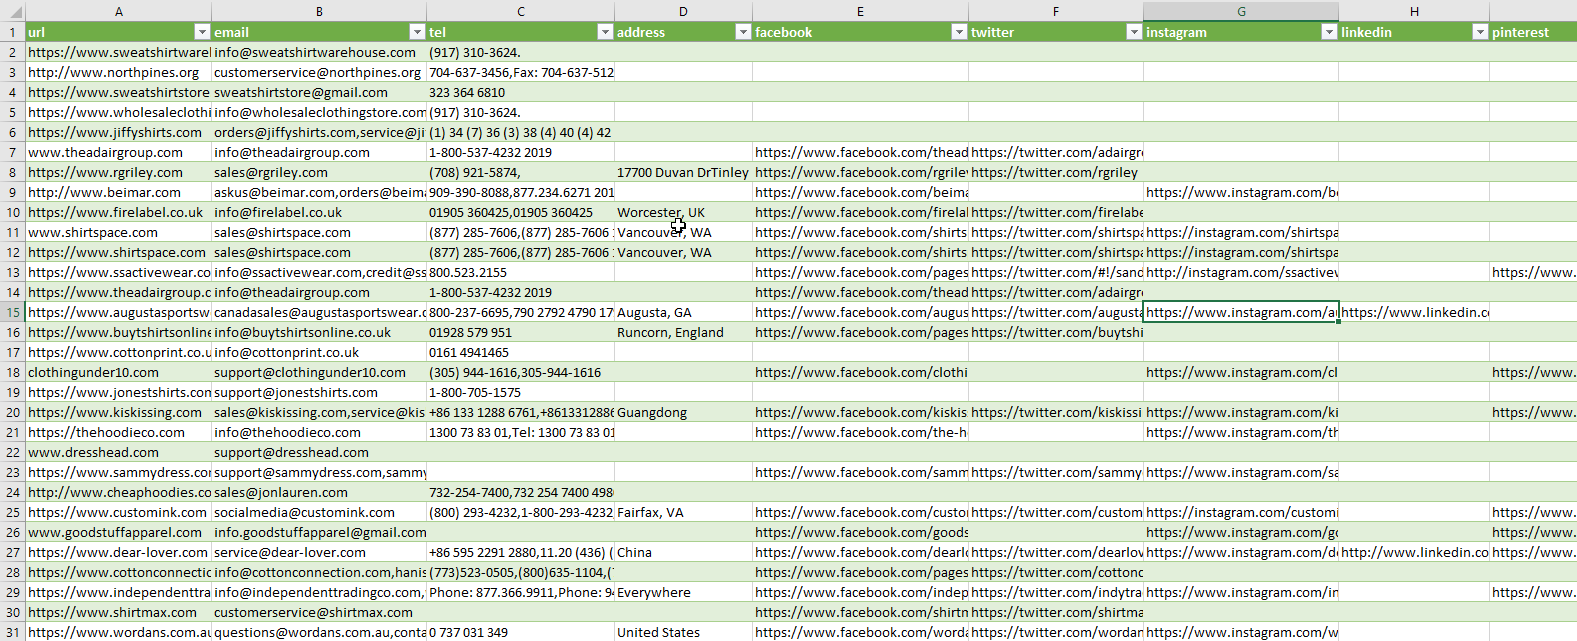
Task: Select the email "info@thehoodieco.com"
Action: click(319, 432)
